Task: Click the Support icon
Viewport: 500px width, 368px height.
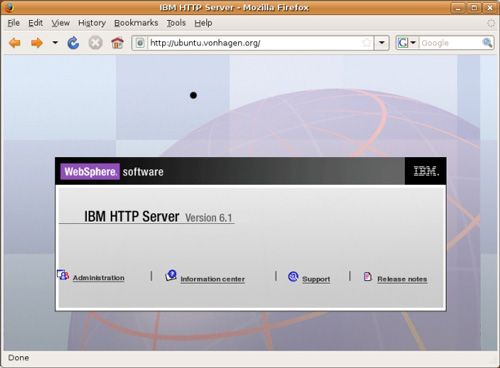Action: tap(293, 276)
